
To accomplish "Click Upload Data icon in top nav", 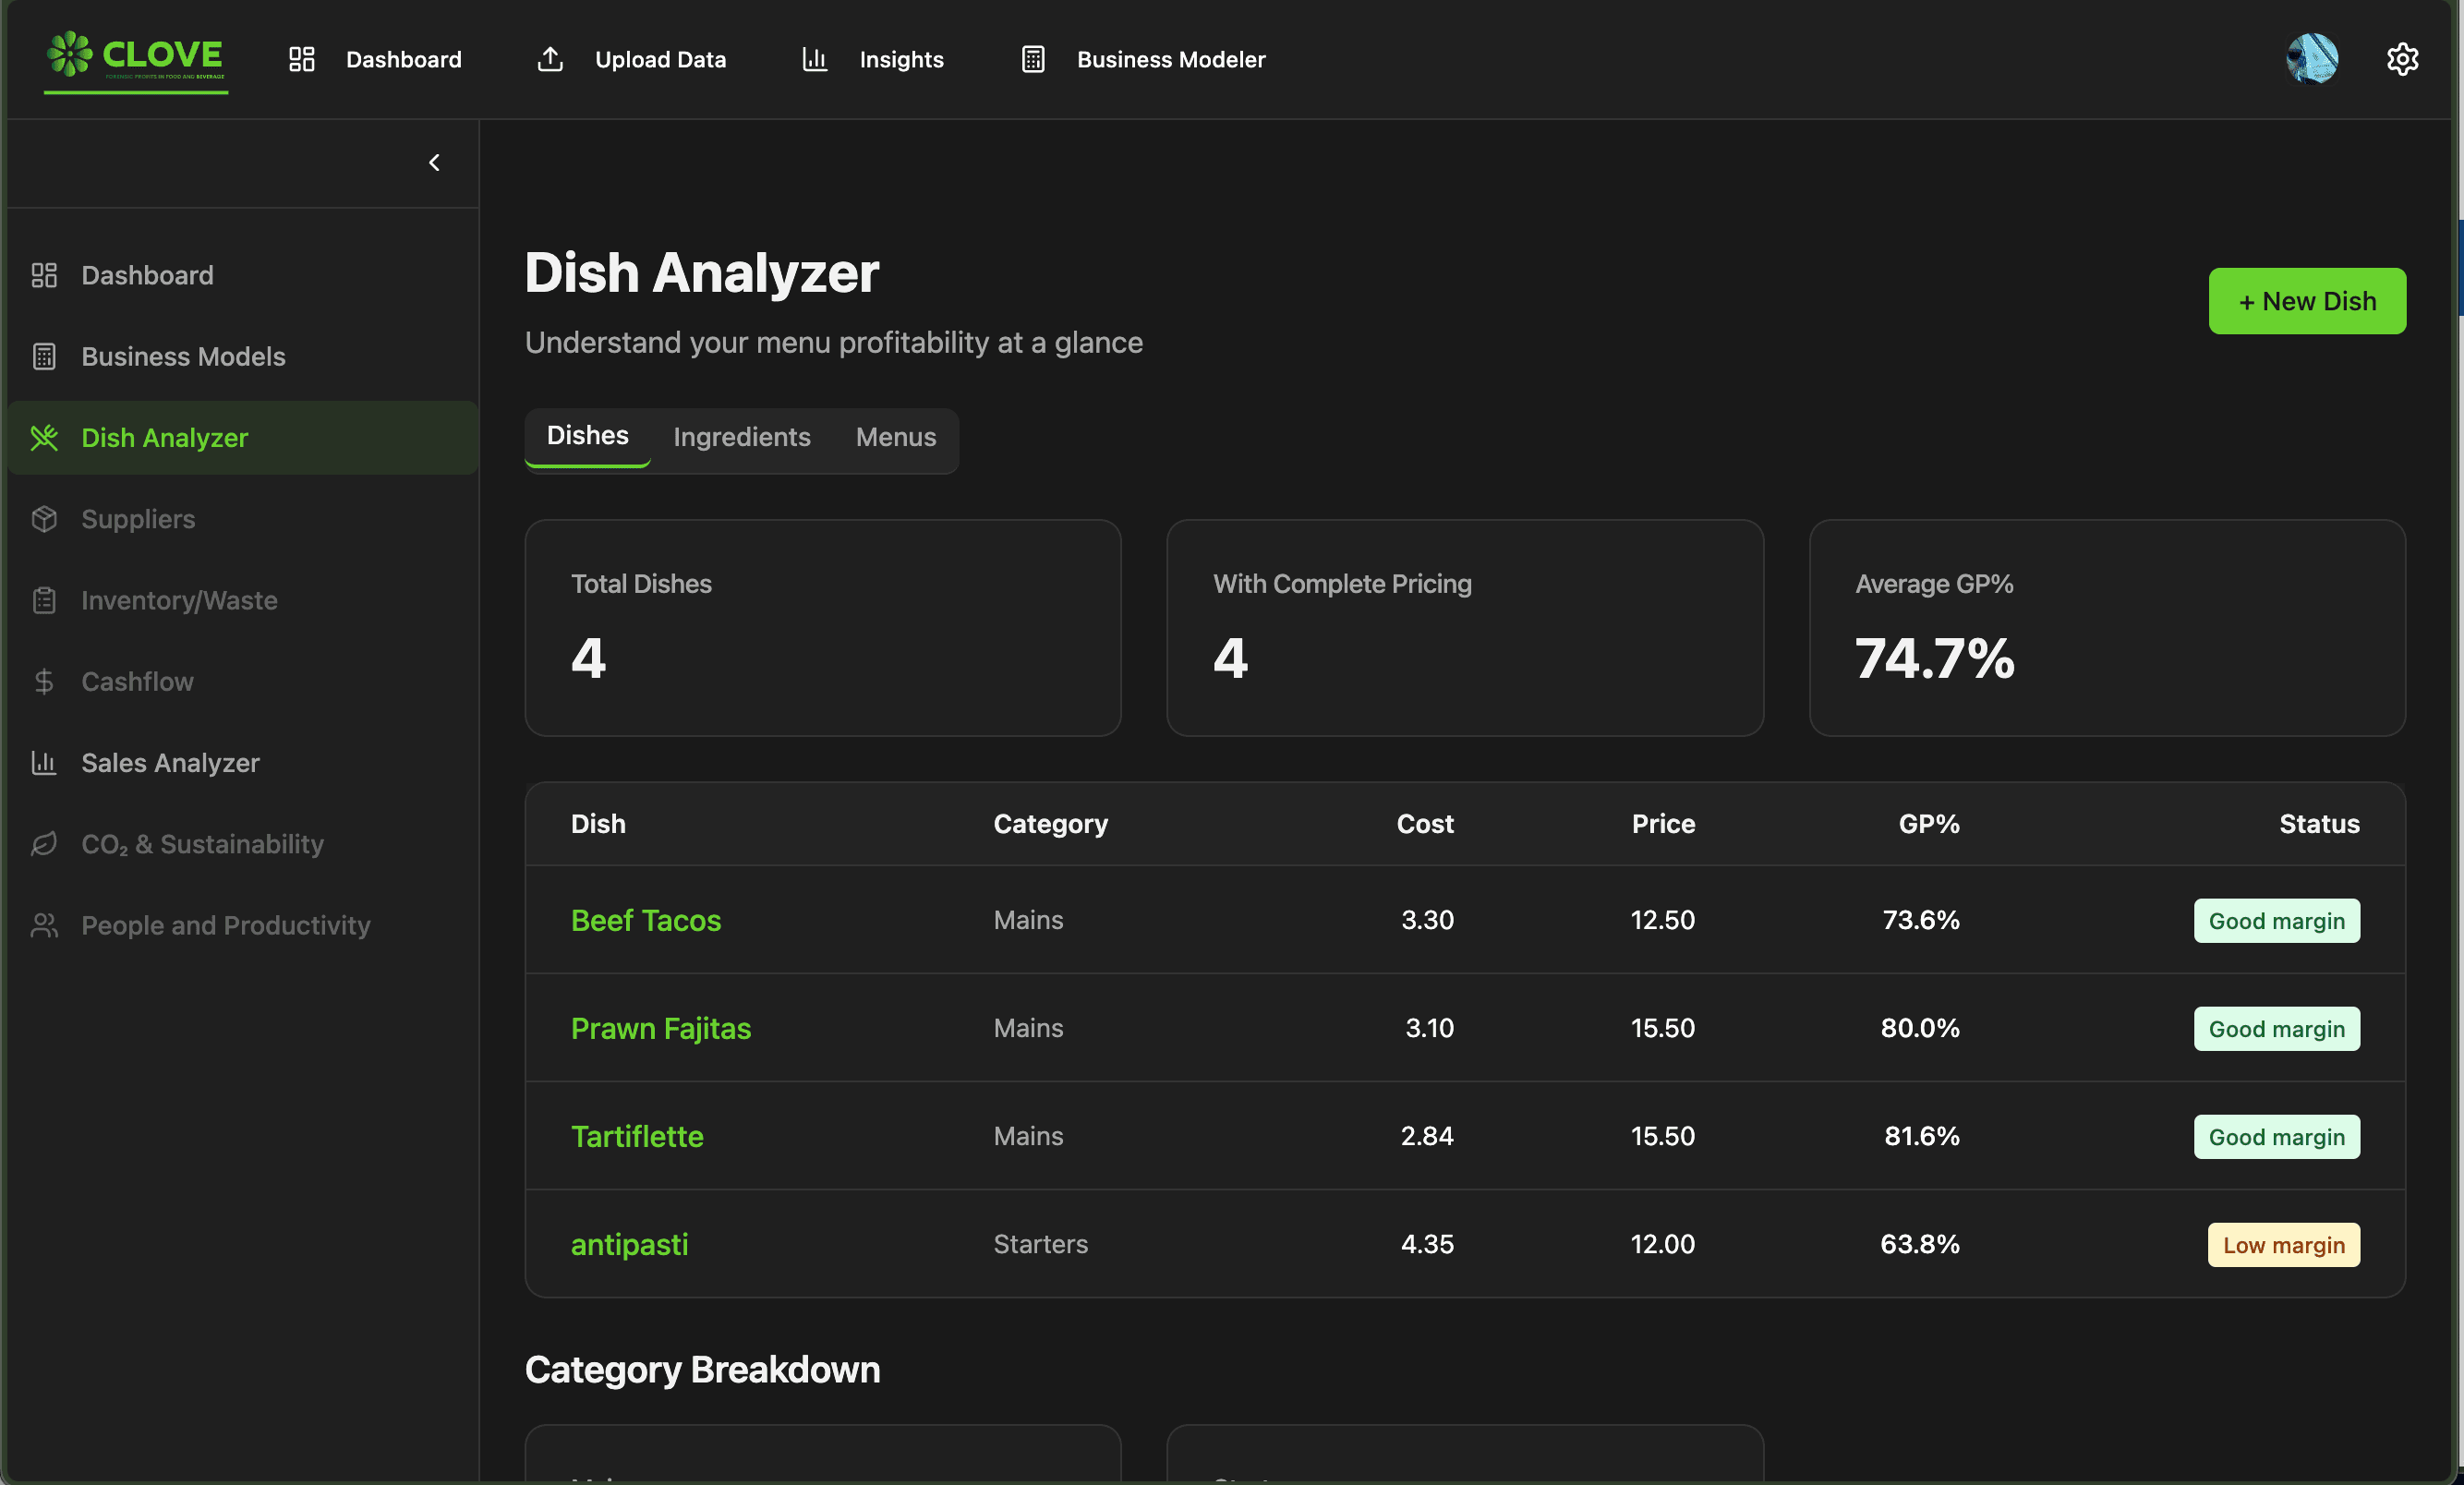I will point(550,59).
